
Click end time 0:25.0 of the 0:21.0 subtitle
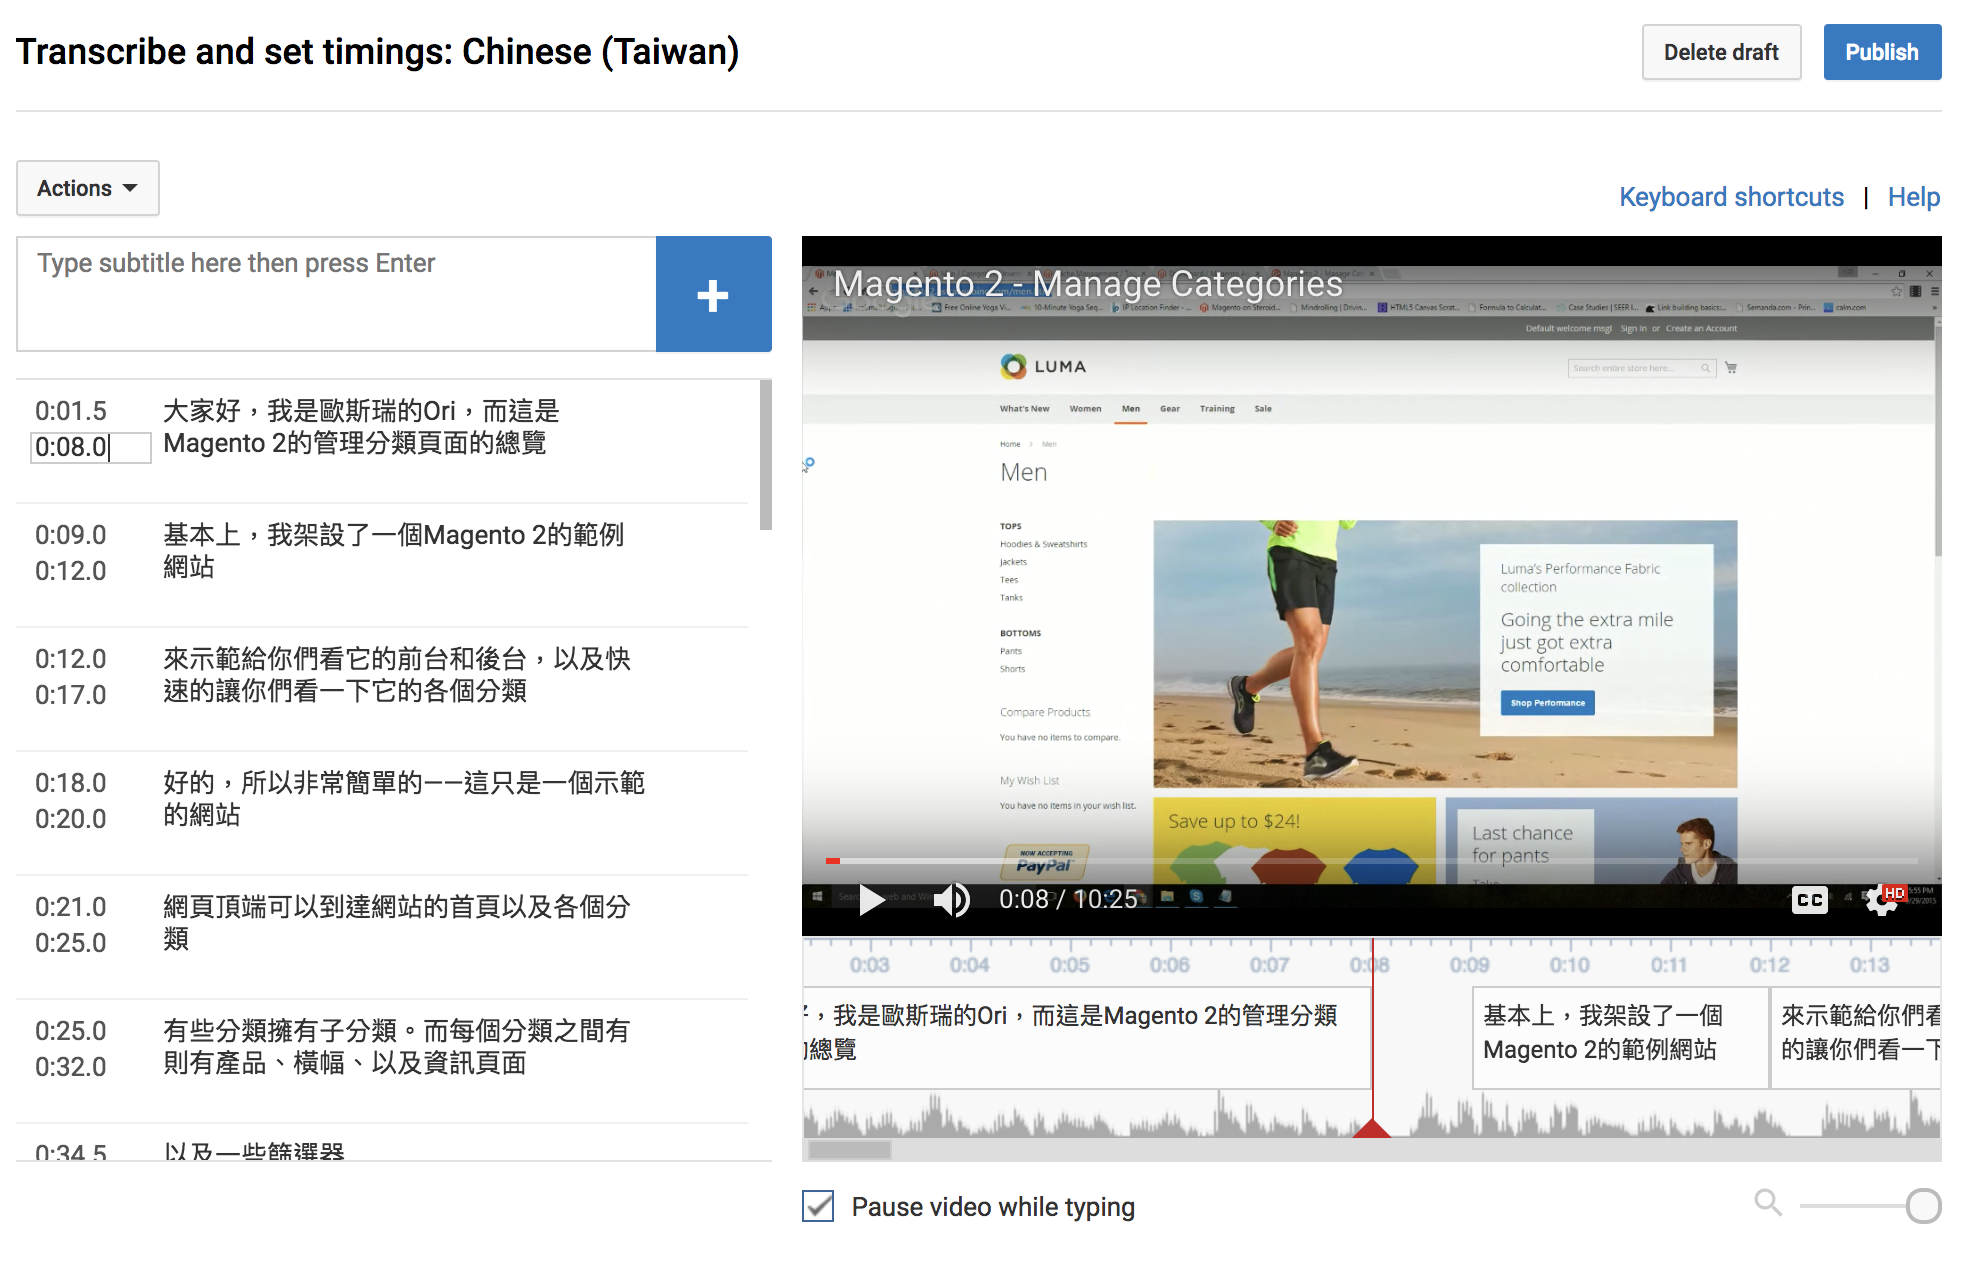[x=71, y=943]
